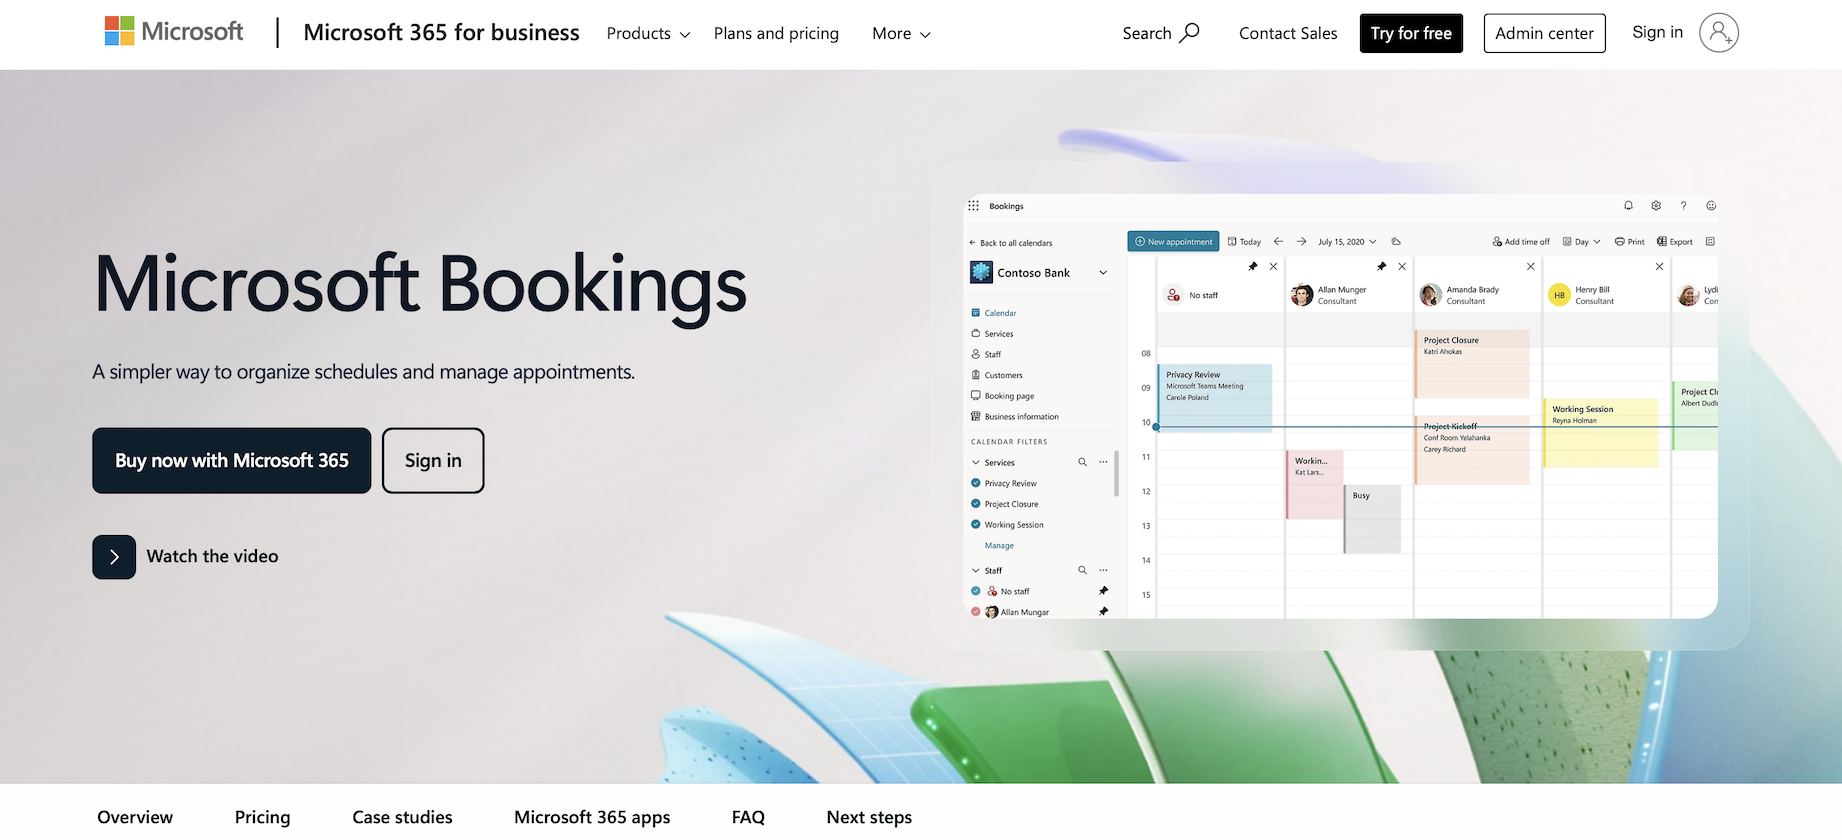Click the Try for free button
The width and height of the screenshot is (1842, 840).
pyautogui.click(x=1411, y=33)
